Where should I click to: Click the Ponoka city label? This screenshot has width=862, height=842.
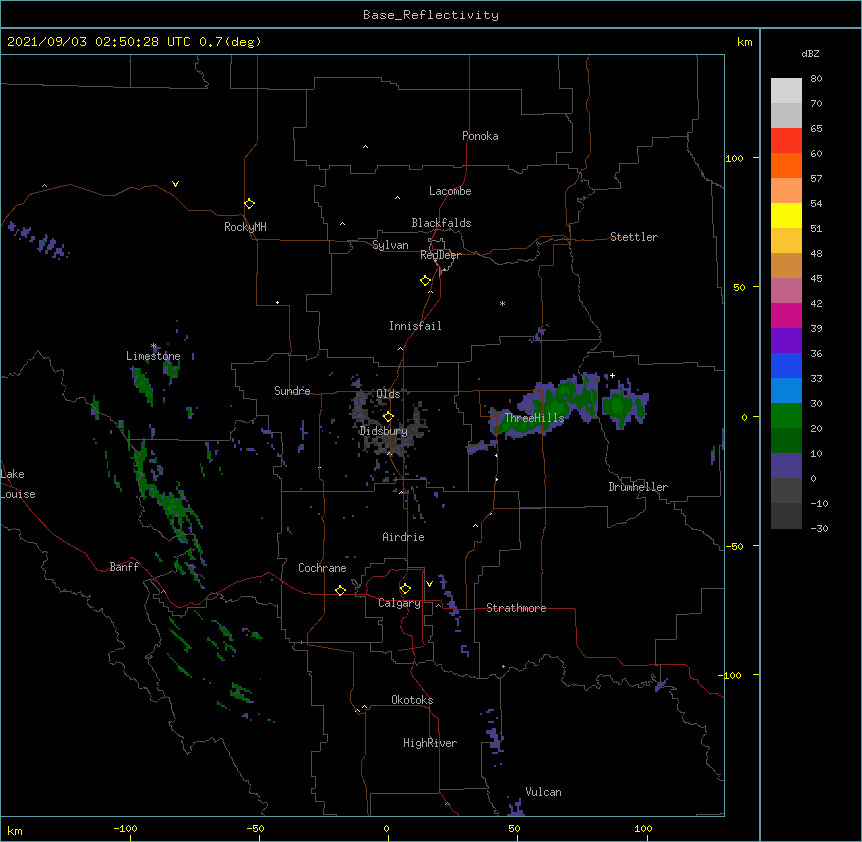(x=480, y=136)
